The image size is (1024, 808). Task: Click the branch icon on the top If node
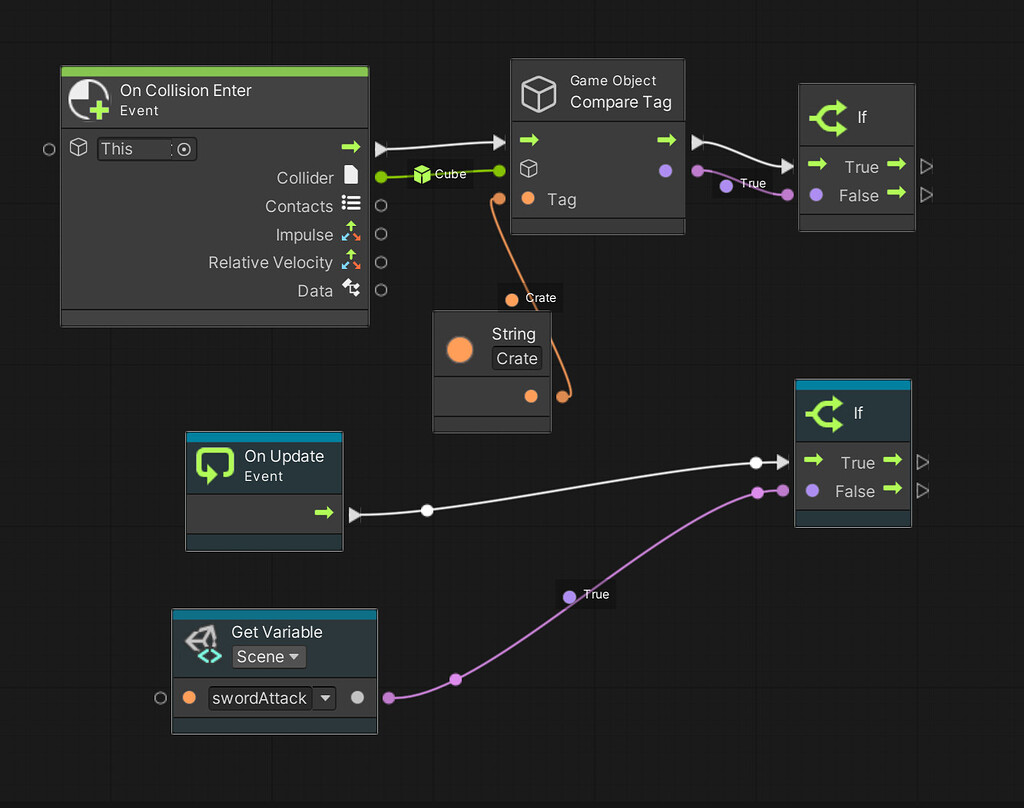(x=828, y=117)
